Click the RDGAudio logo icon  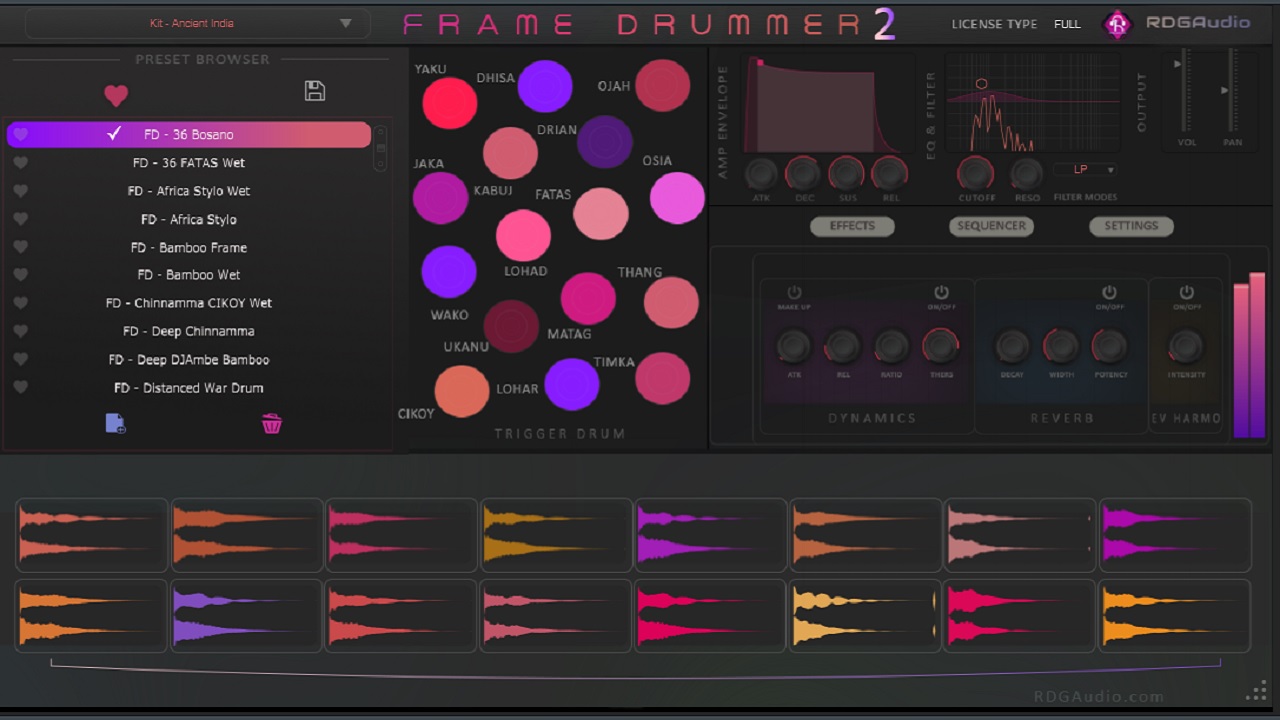1117,23
